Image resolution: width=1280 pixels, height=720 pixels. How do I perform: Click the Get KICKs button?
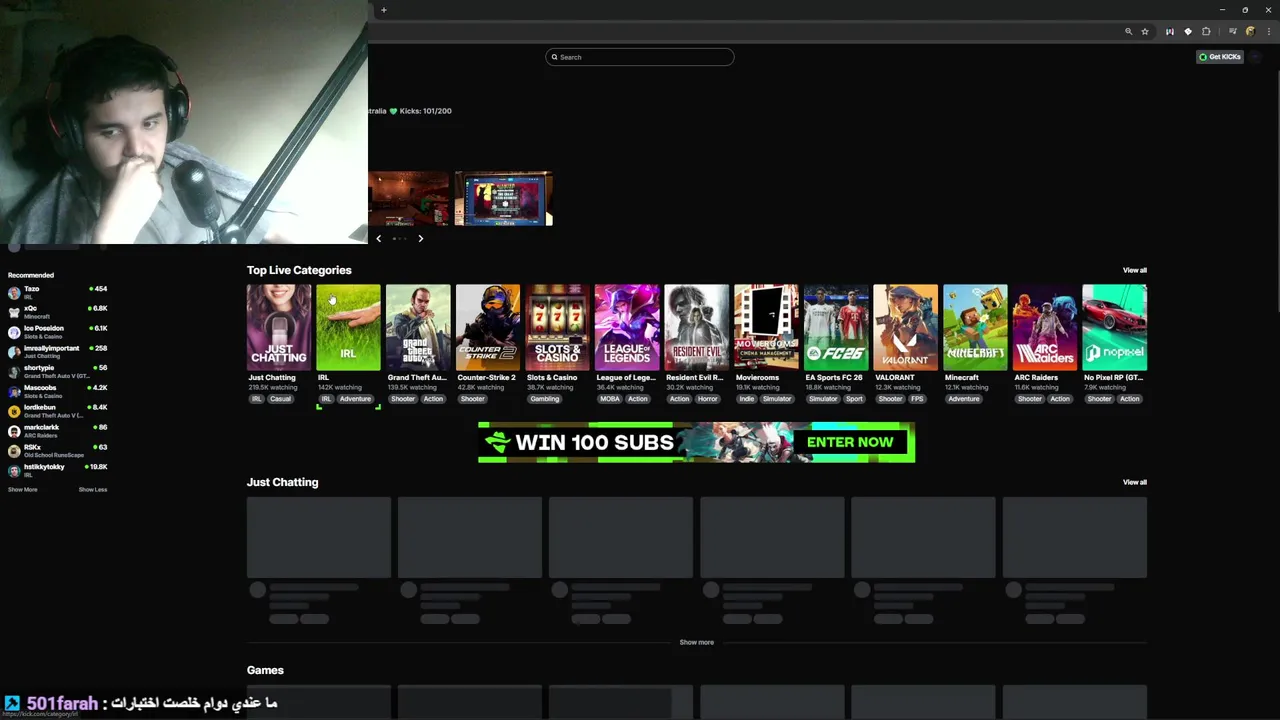[x=1220, y=57]
